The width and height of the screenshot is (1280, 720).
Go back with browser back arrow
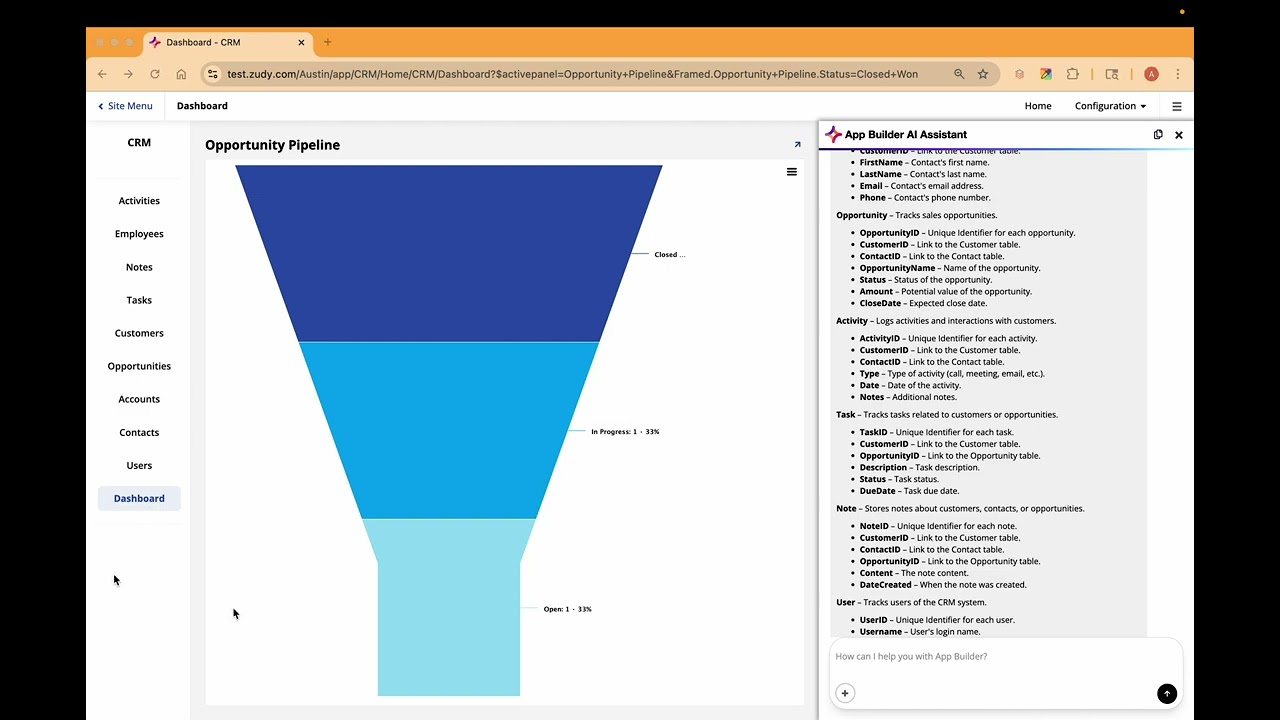point(102,74)
